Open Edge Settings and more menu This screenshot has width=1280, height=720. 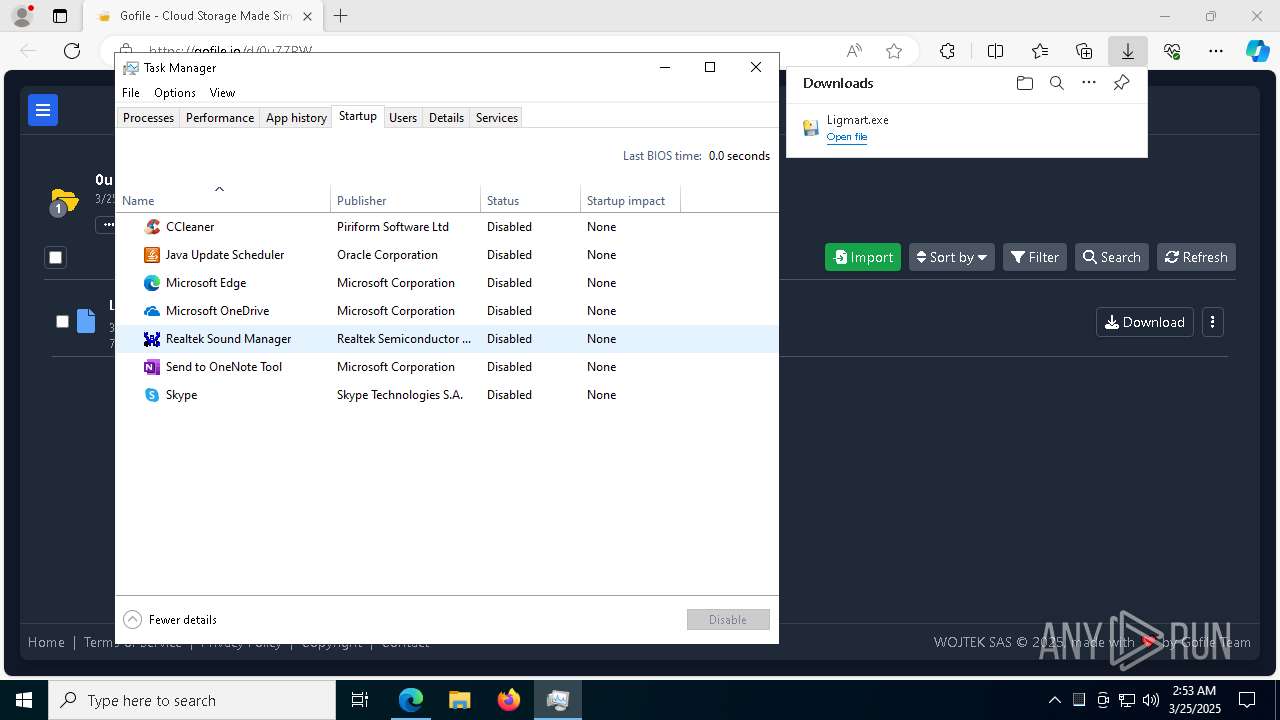(x=1215, y=51)
